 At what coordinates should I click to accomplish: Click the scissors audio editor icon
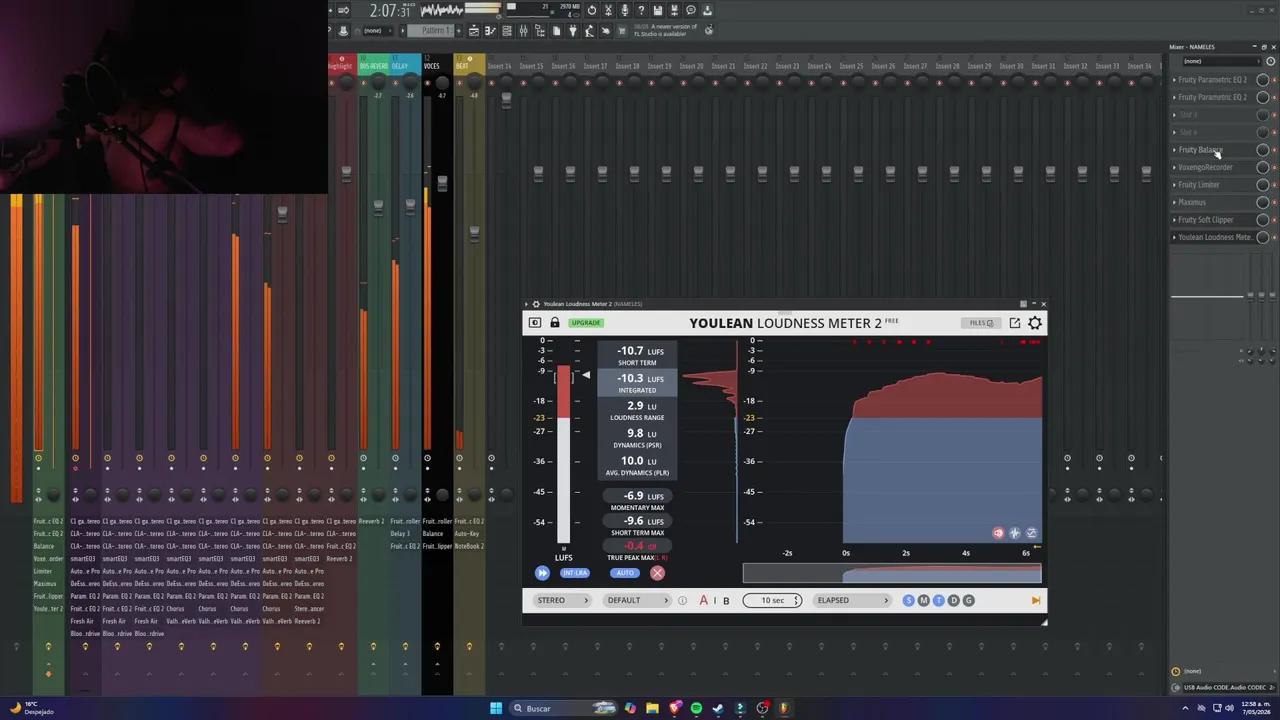point(608,11)
